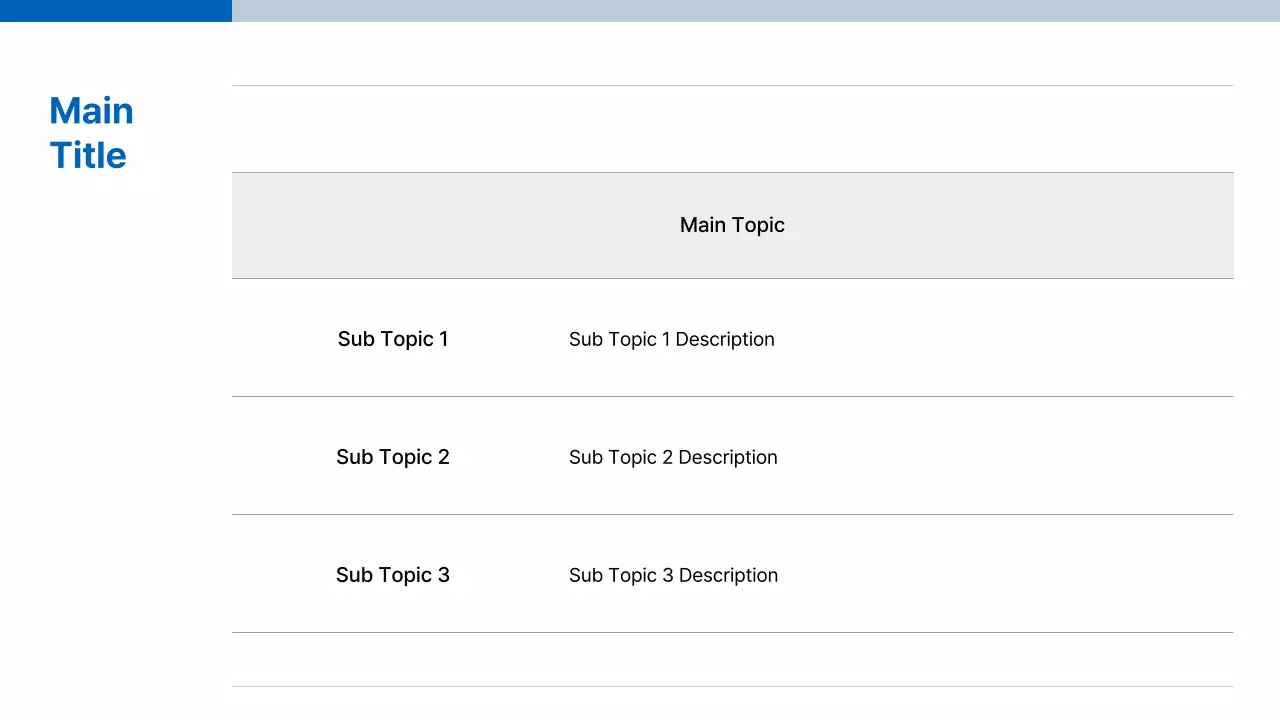Viewport: 1280px width, 720px height.
Task: Click the word "Title" in the blue title
Action: (x=88, y=156)
